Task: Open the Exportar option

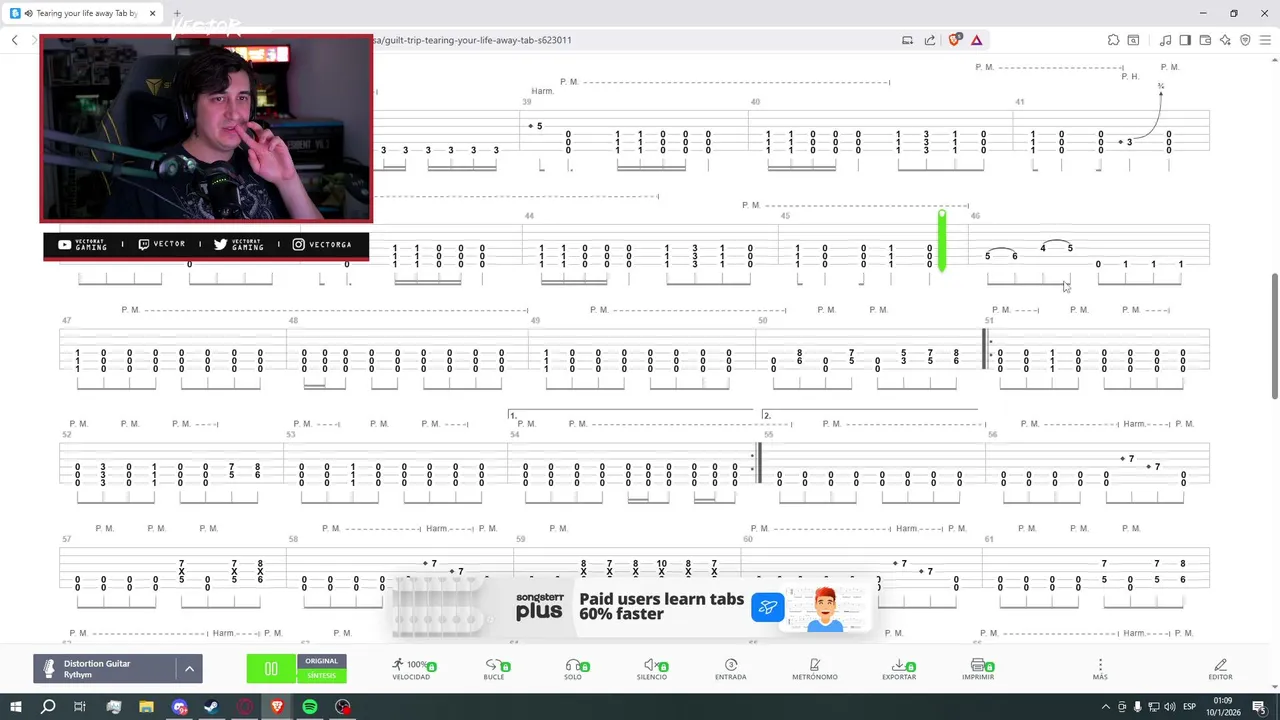Action: [899, 669]
